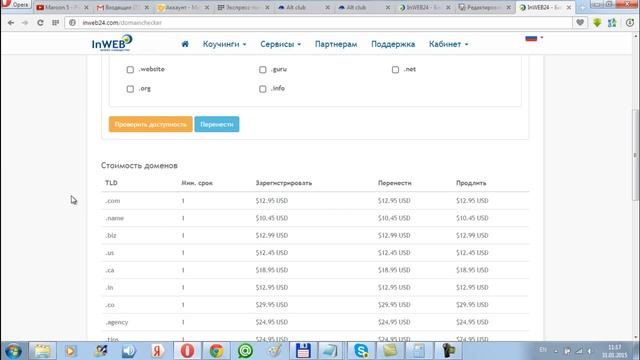This screenshot has width=640, height=360.
Task: Open the Поддержка menu item
Action: (393, 44)
